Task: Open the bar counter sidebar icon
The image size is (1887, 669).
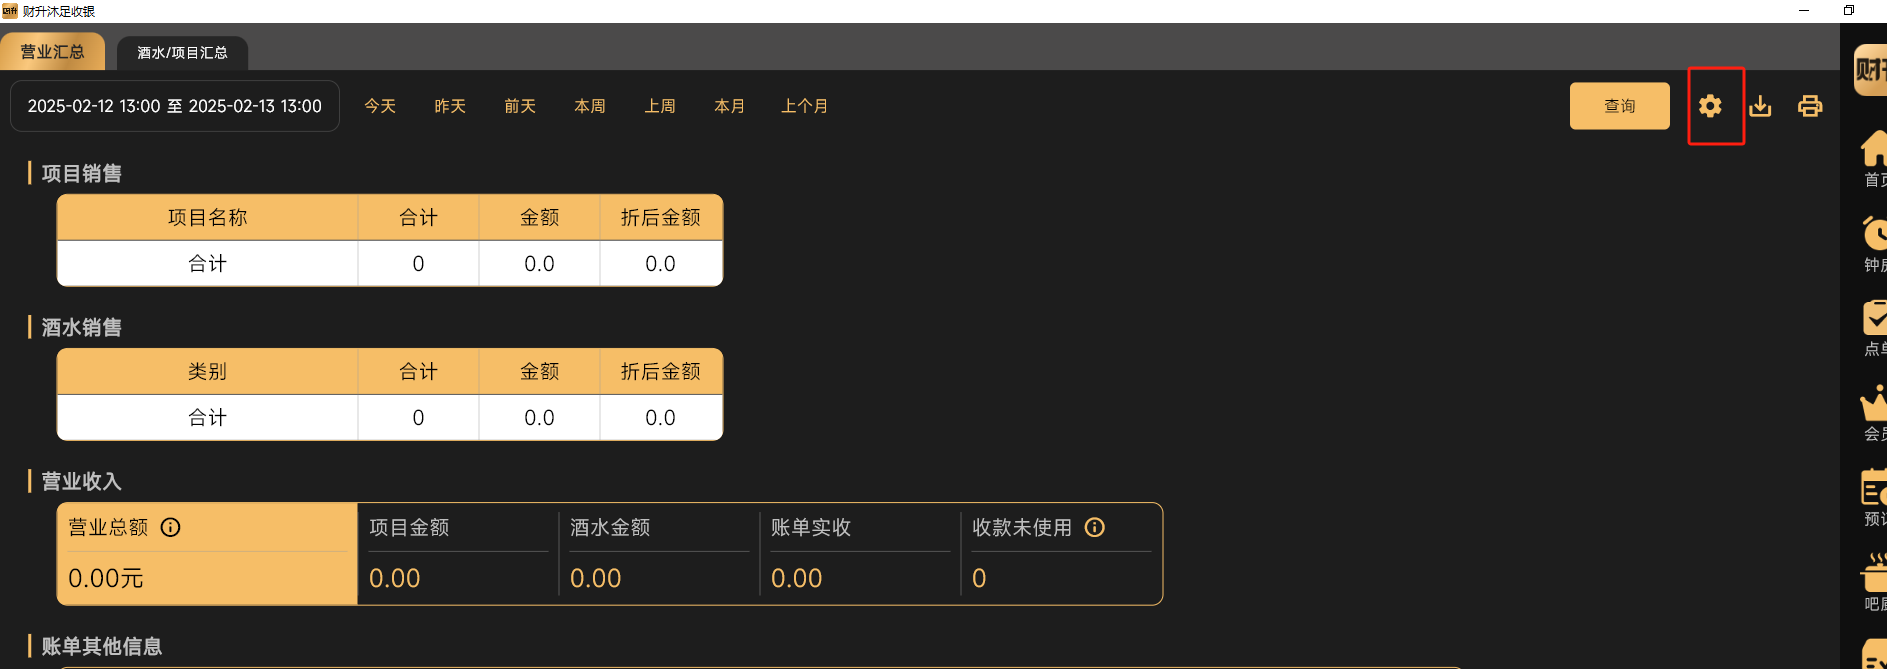Action: 1874,573
